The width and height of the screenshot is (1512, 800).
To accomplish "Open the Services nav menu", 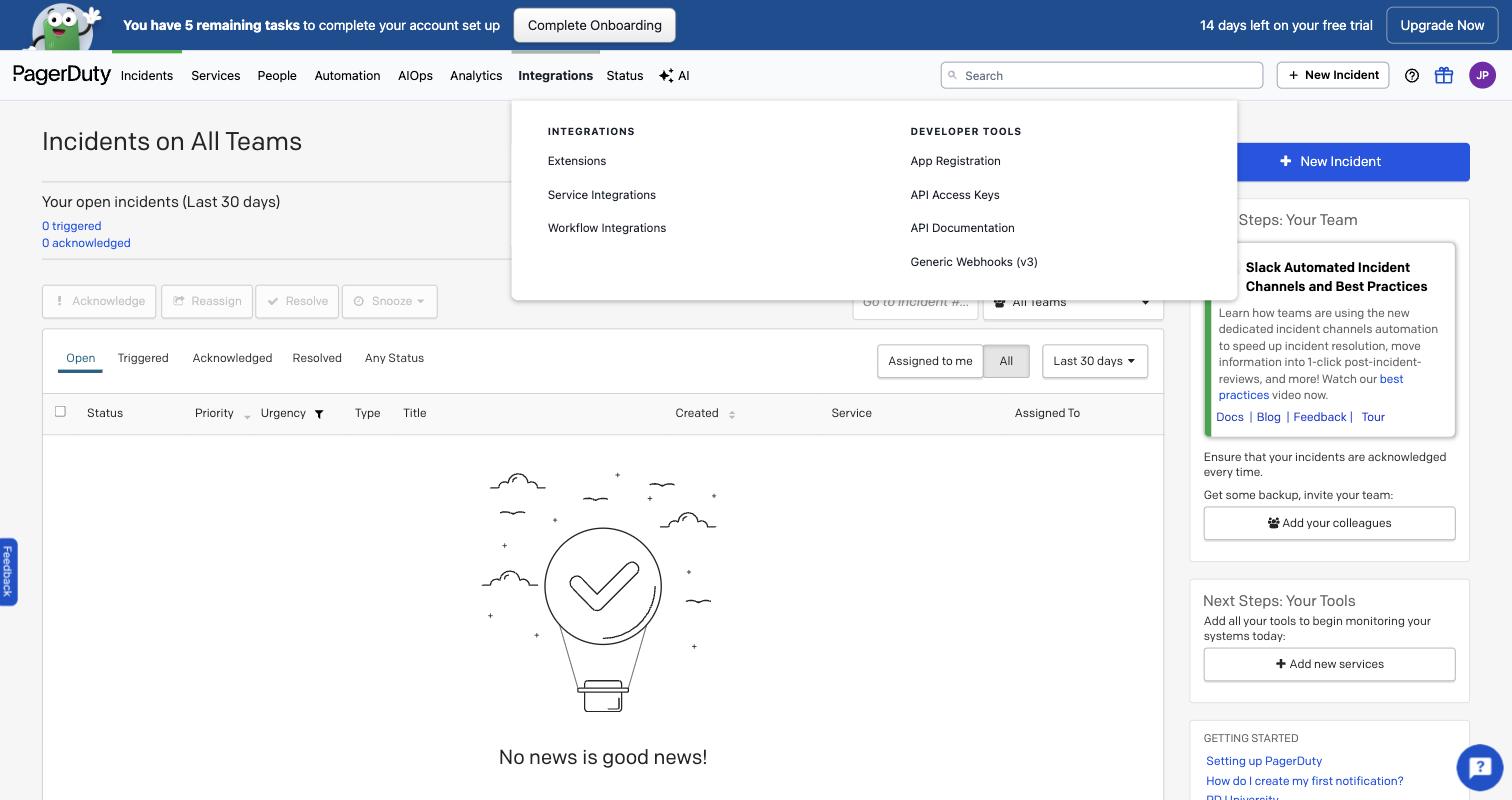I will (x=216, y=76).
